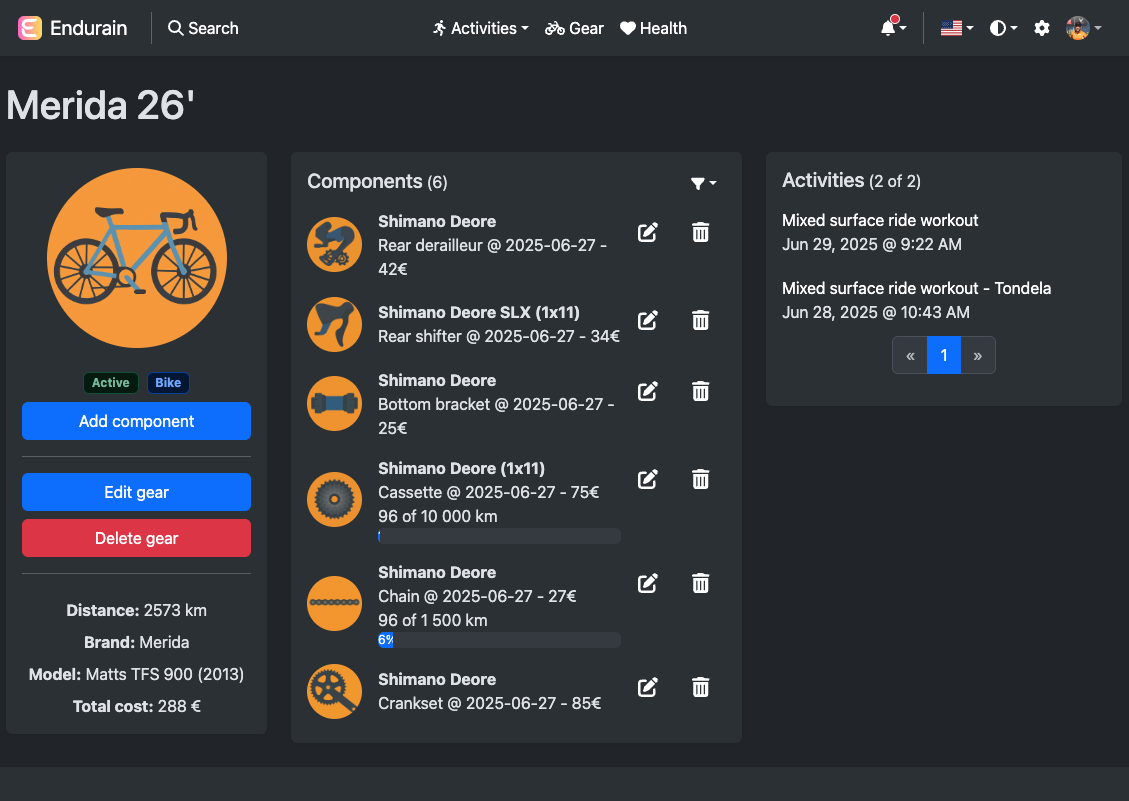Delete the chain component
Image resolution: width=1129 pixels, height=801 pixels.
700,583
